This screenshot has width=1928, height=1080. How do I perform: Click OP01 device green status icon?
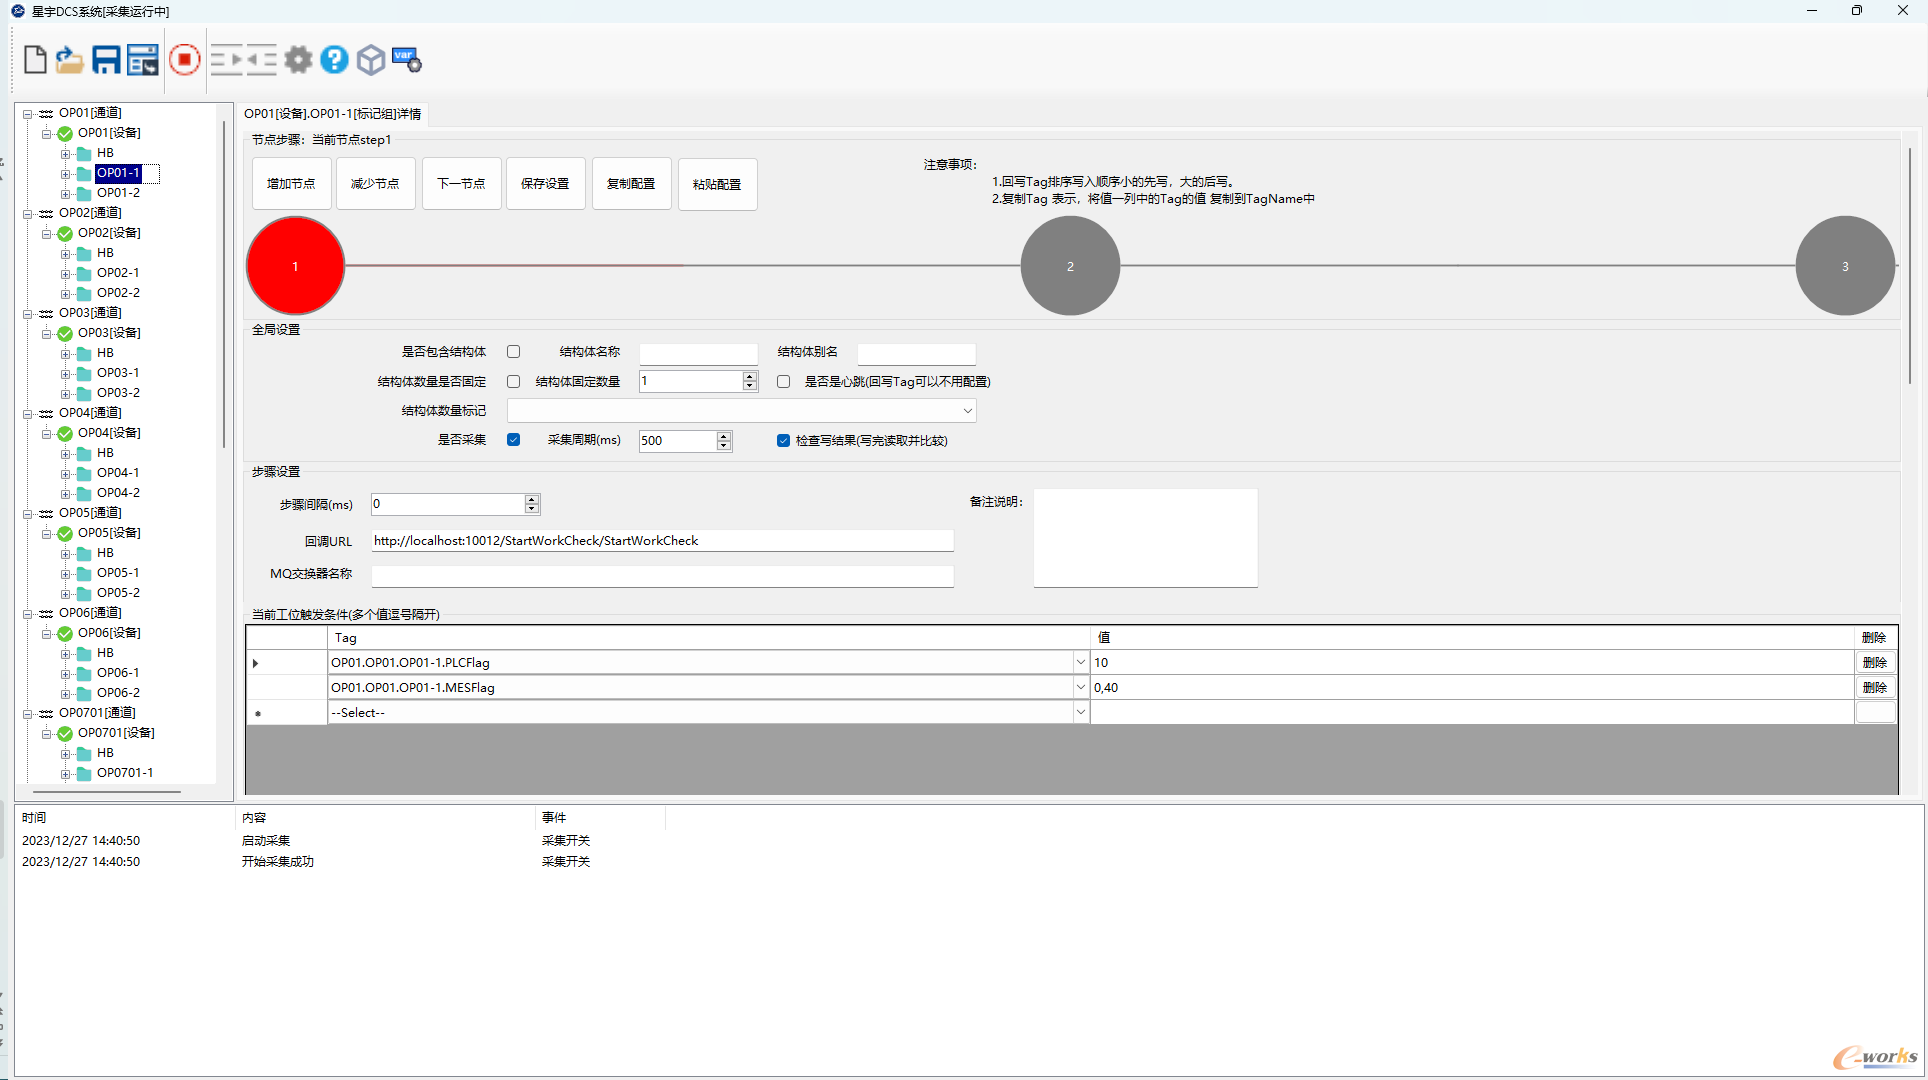pos(65,133)
